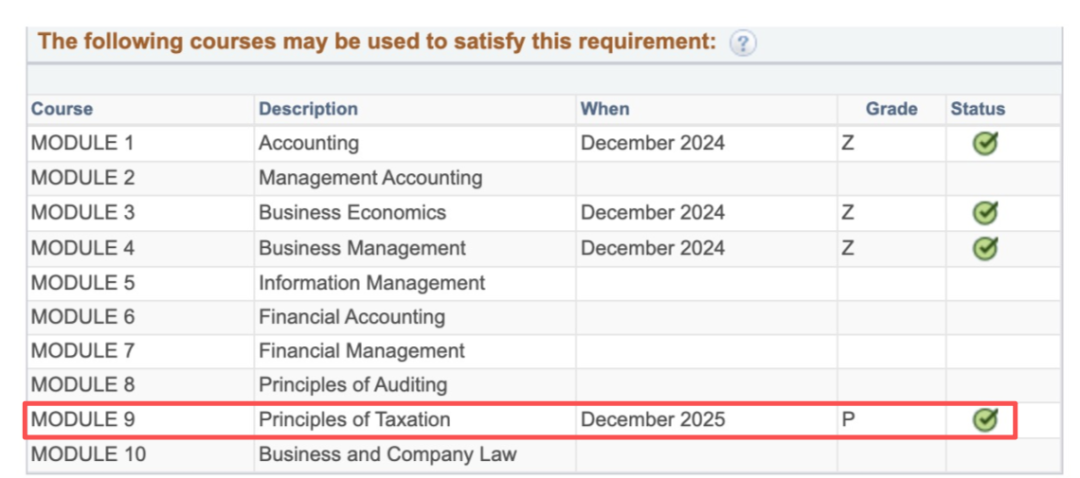Image resolution: width=1080 pixels, height=478 pixels.
Task: Select the Management Accounting description
Action: [370, 178]
